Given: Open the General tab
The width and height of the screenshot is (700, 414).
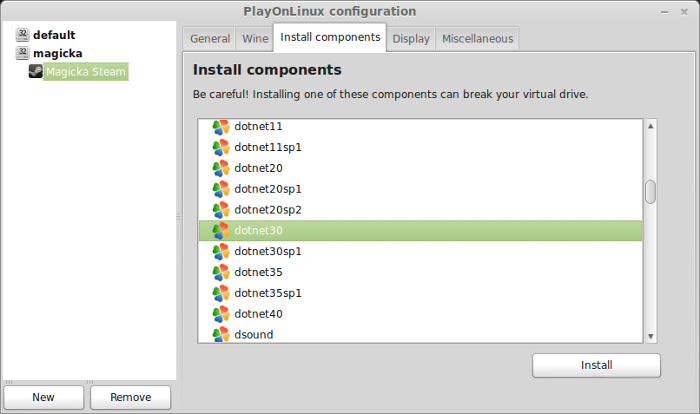Looking at the screenshot, I should [210, 39].
